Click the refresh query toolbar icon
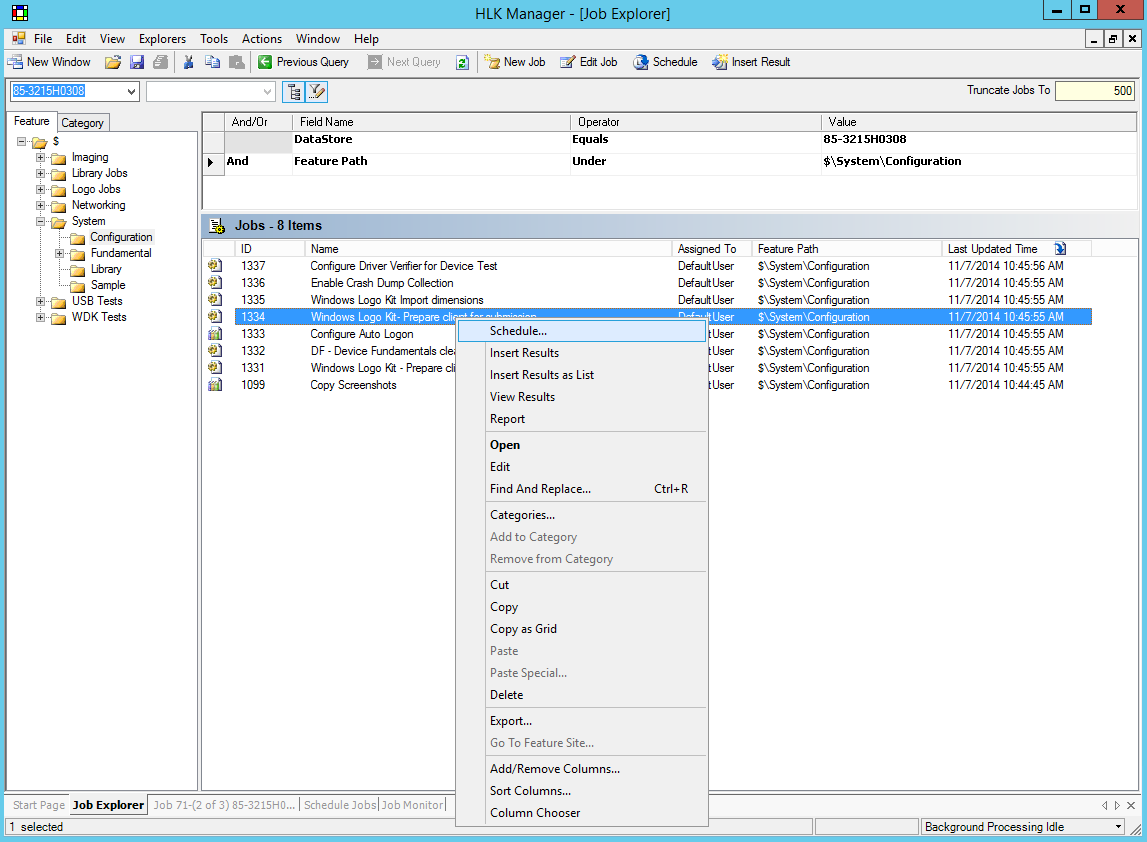The height and width of the screenshot is (842, 1147). 462,62
